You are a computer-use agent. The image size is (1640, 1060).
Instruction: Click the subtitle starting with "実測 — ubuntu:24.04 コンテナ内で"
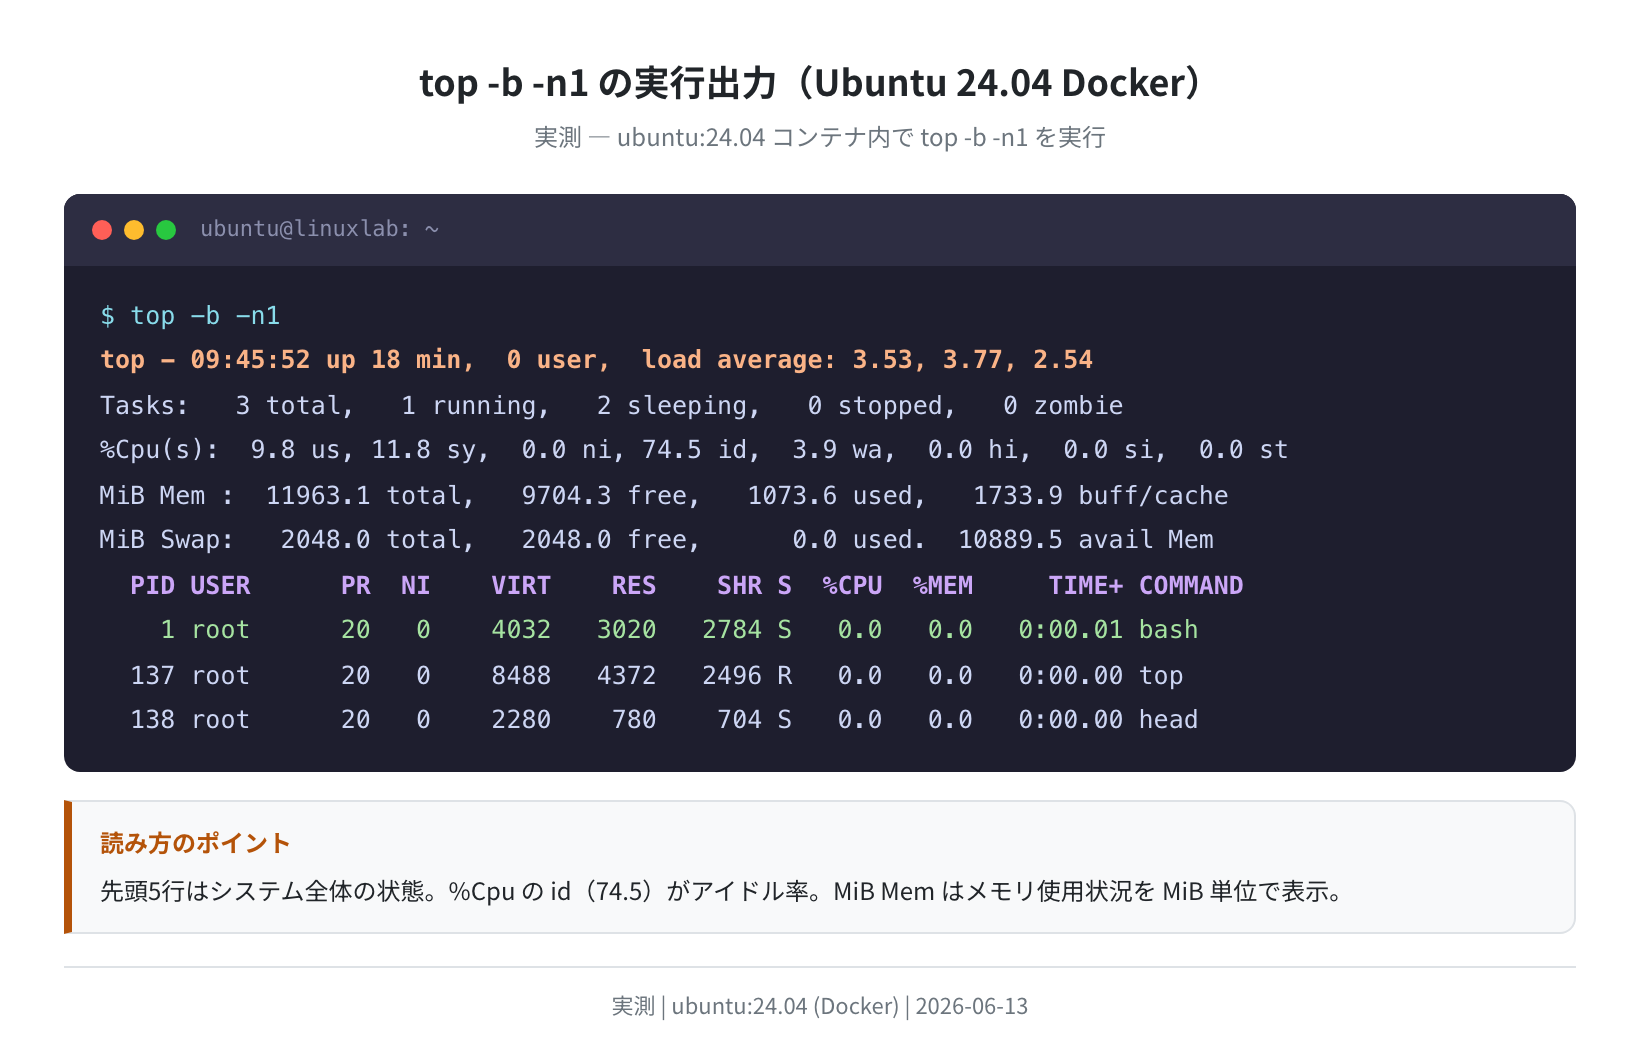820,137
